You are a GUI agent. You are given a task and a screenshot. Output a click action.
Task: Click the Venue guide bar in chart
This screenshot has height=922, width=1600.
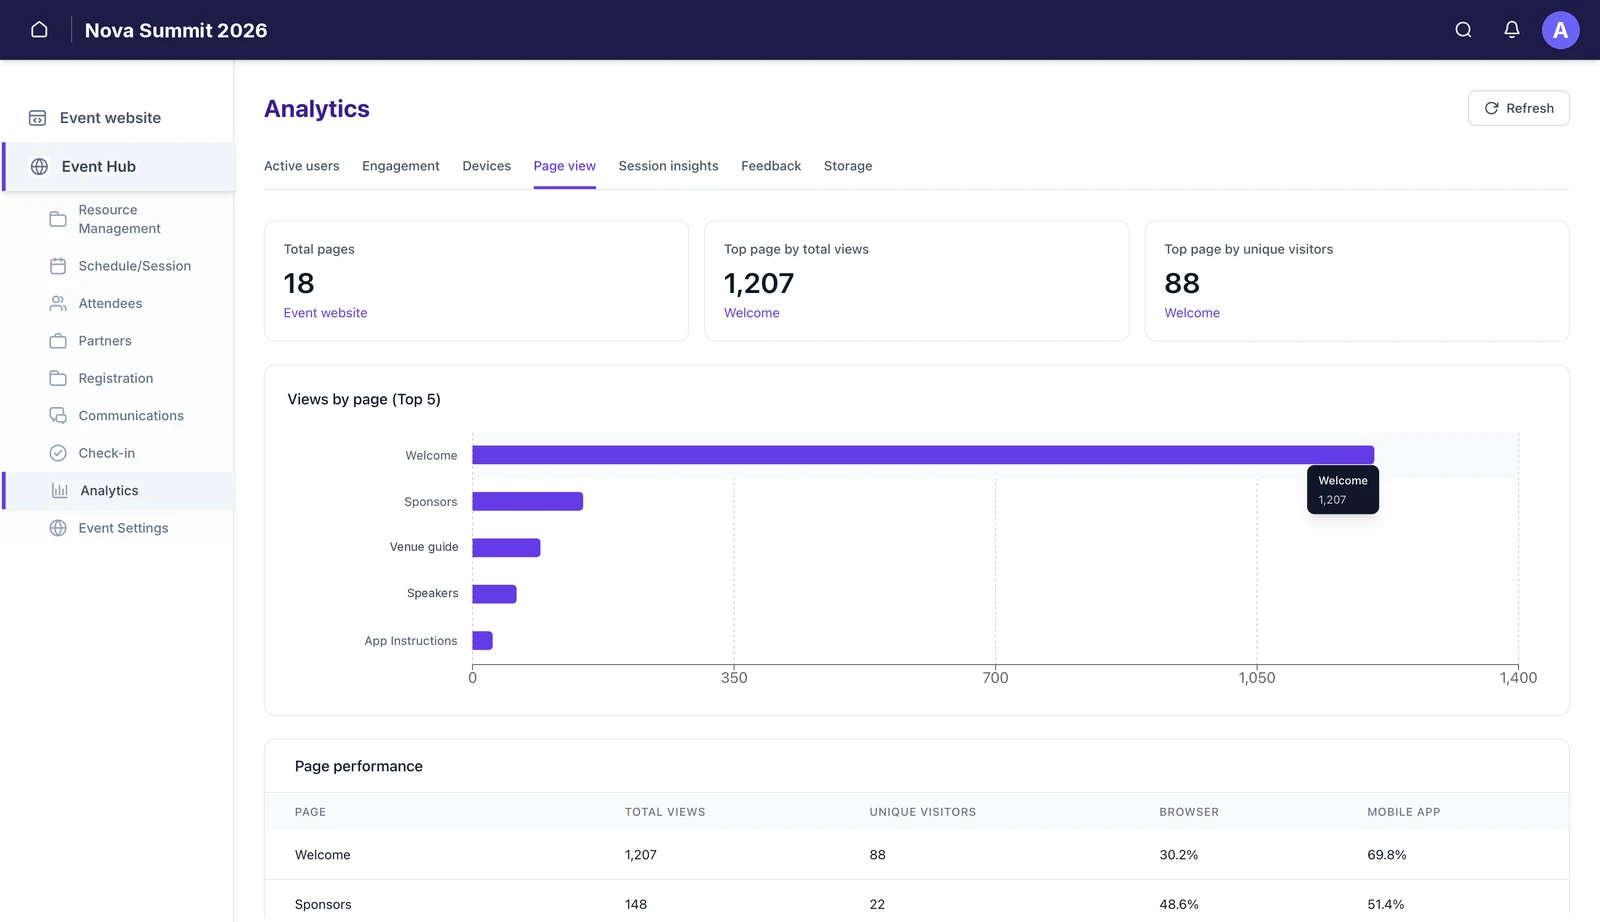point(506,548)
